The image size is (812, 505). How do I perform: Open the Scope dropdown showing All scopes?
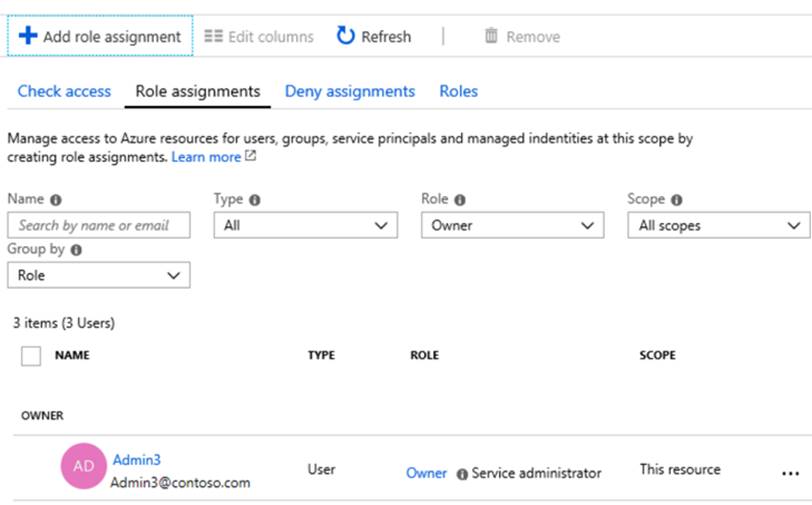718,226
